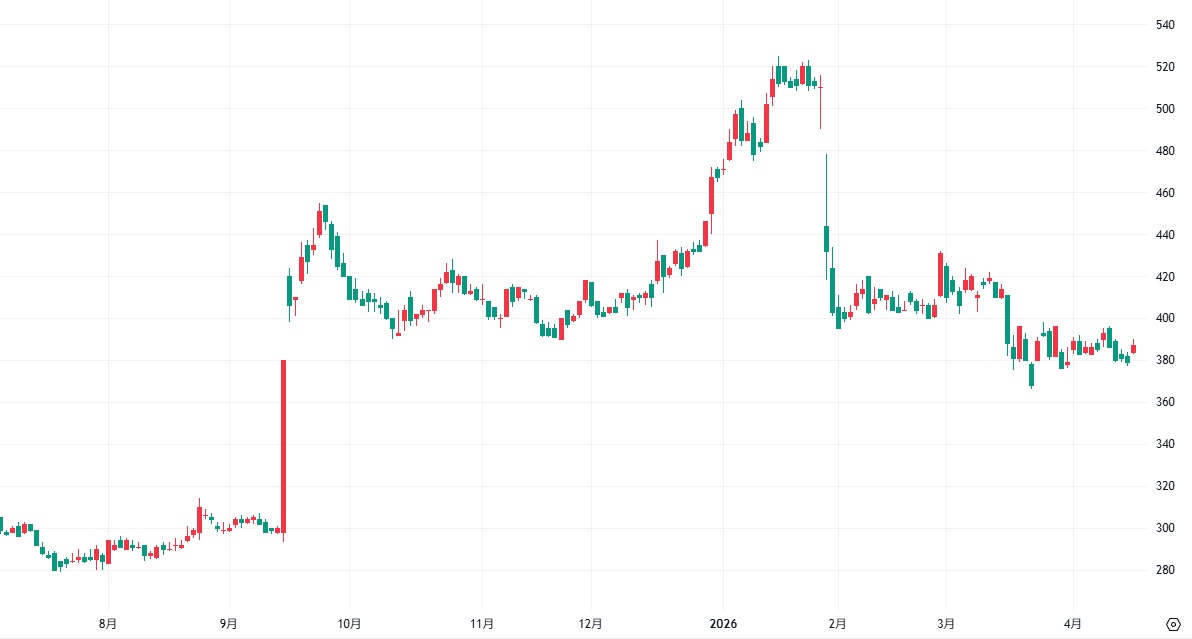Click the 400 price scale label
The width and height of the screenshot is (1192, 639).
point(1164,318)
